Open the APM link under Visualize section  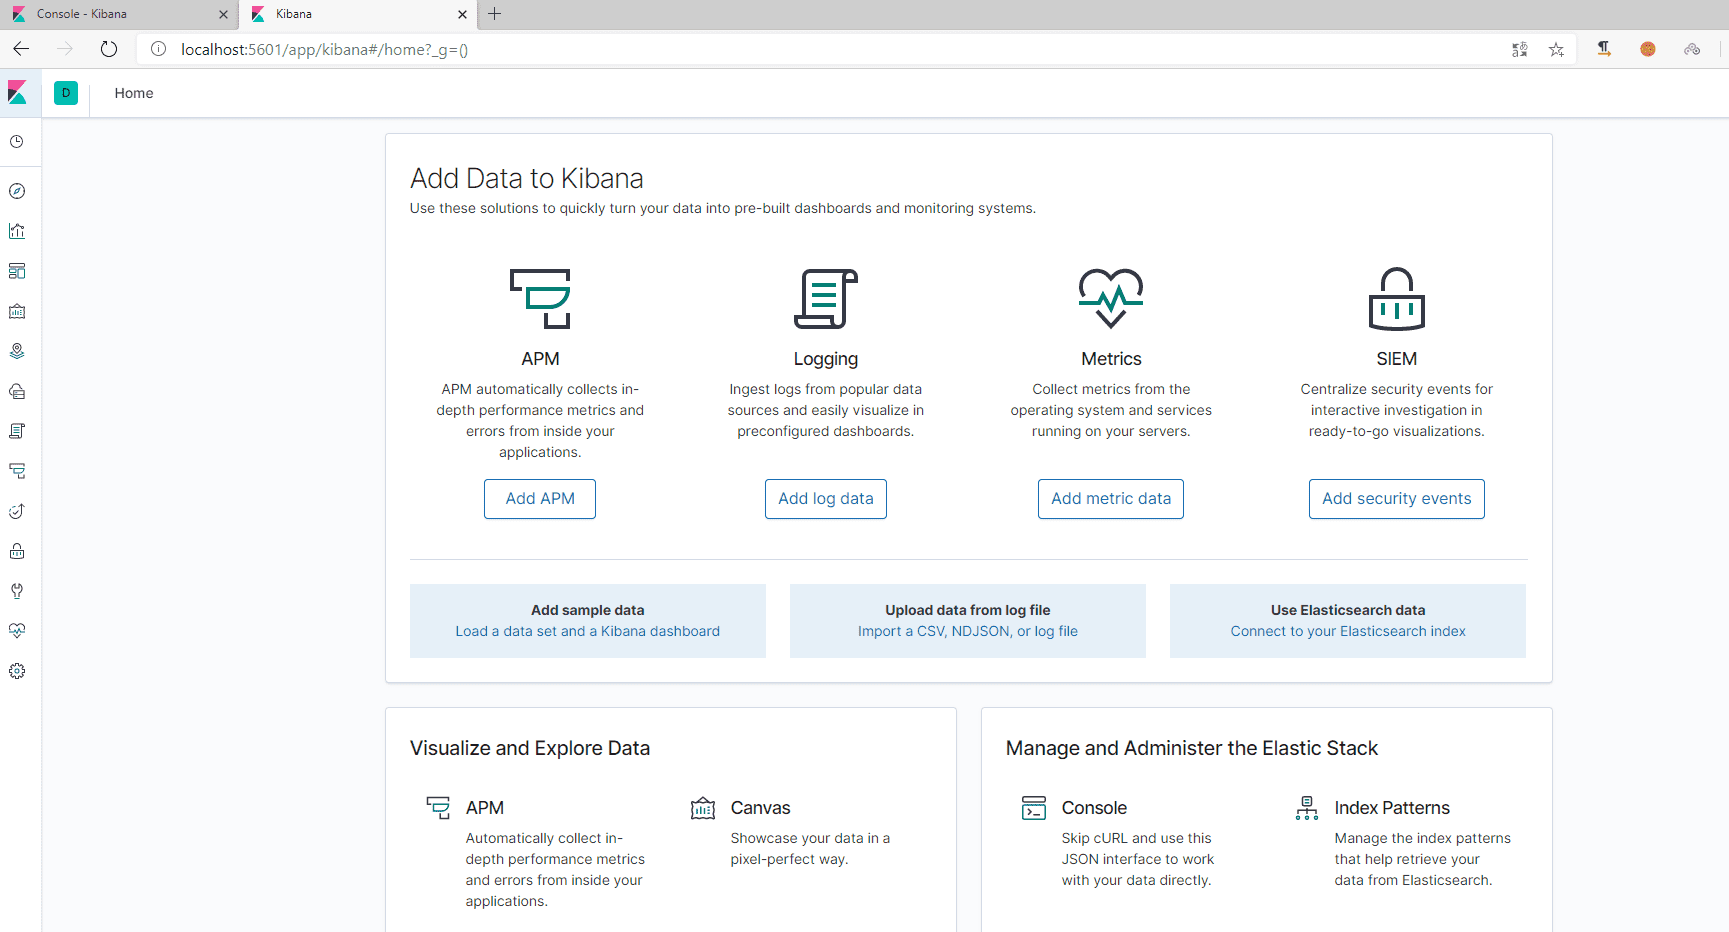(485, 808)
